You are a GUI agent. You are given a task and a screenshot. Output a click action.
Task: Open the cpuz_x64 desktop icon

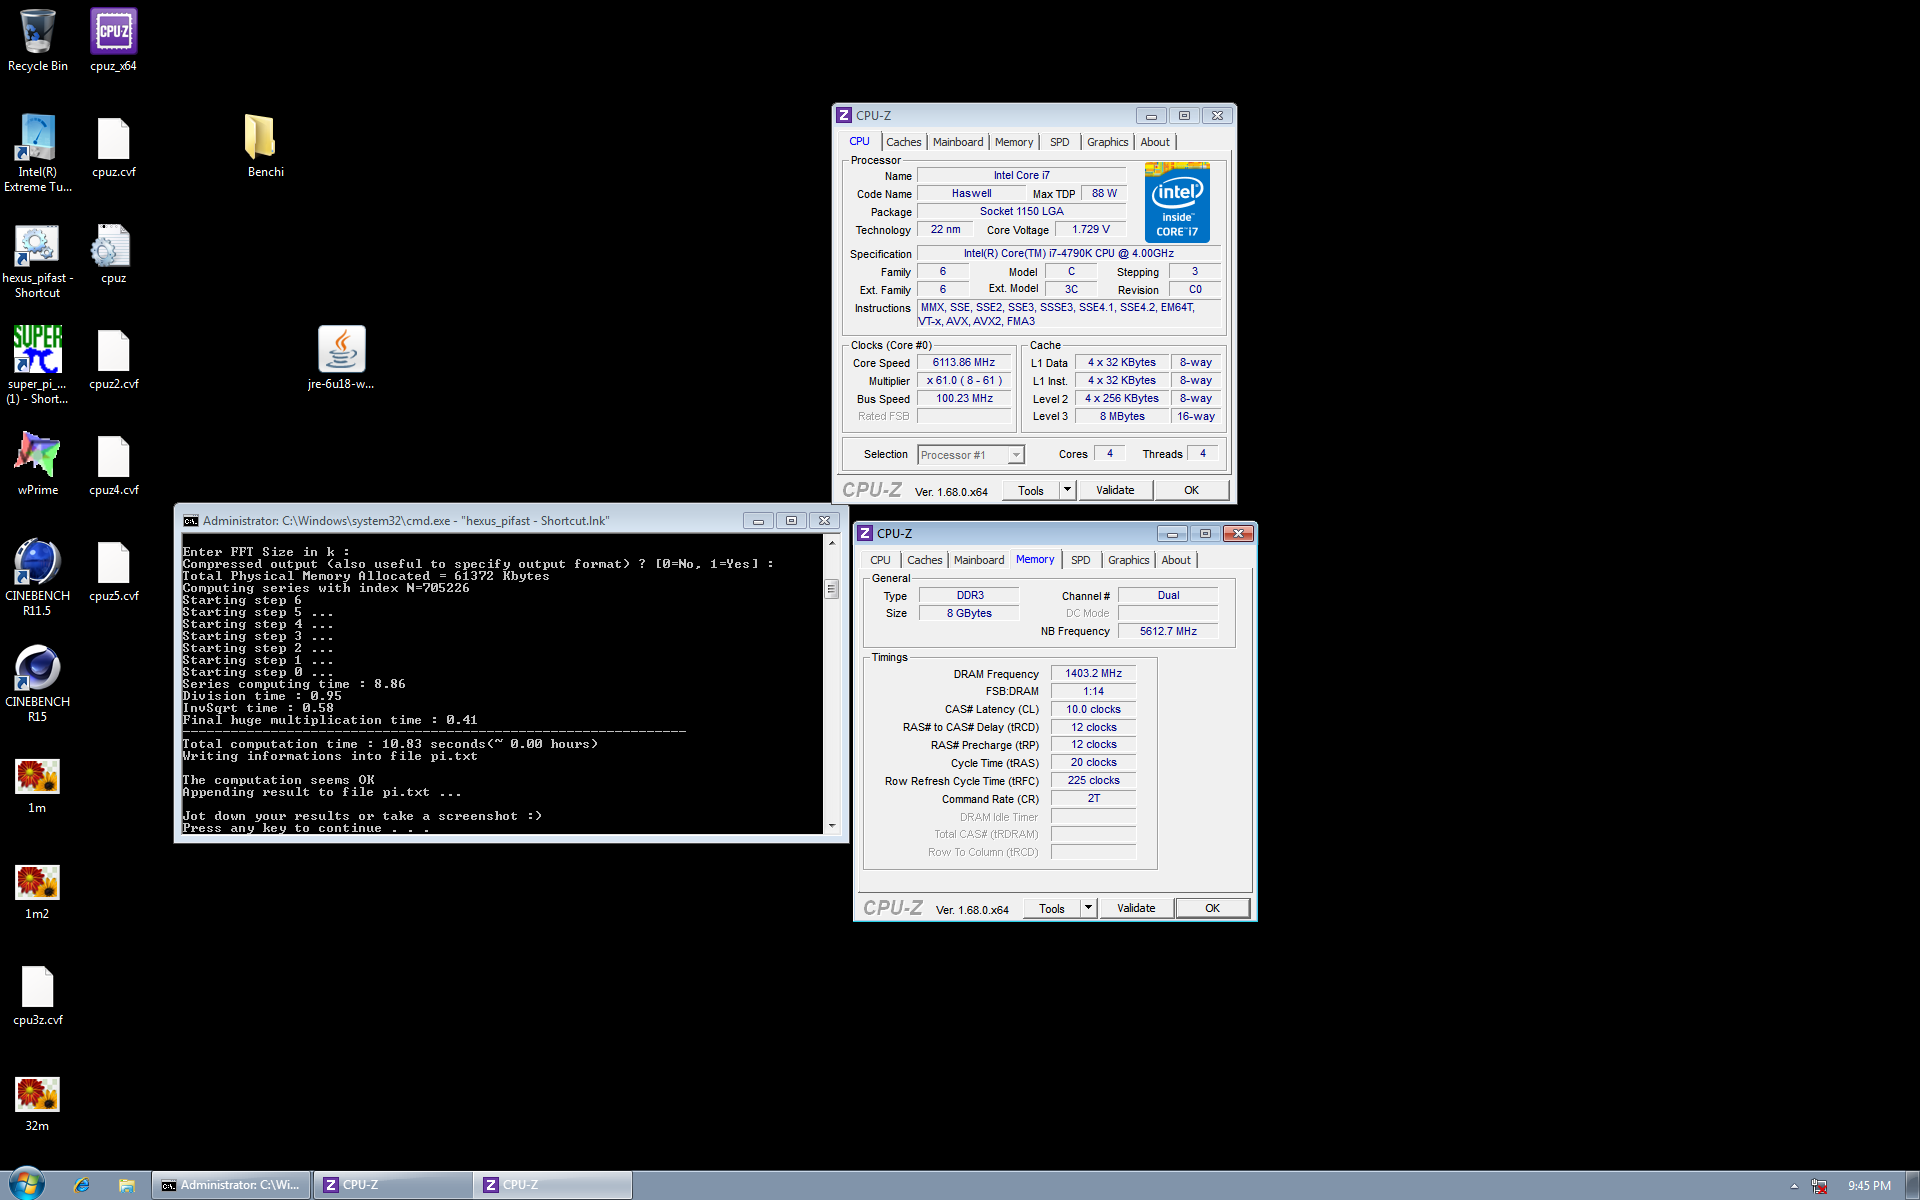pos(113,40)
